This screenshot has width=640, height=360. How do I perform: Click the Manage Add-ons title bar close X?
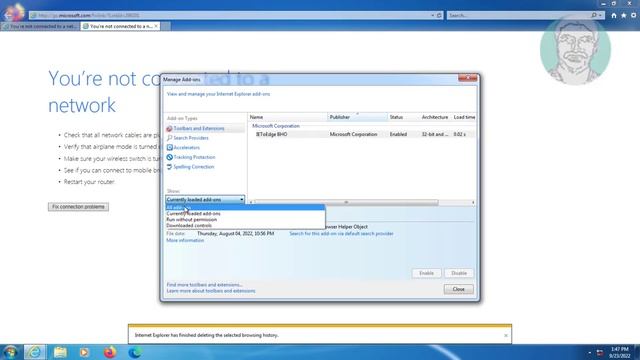[x=468, y=78]
